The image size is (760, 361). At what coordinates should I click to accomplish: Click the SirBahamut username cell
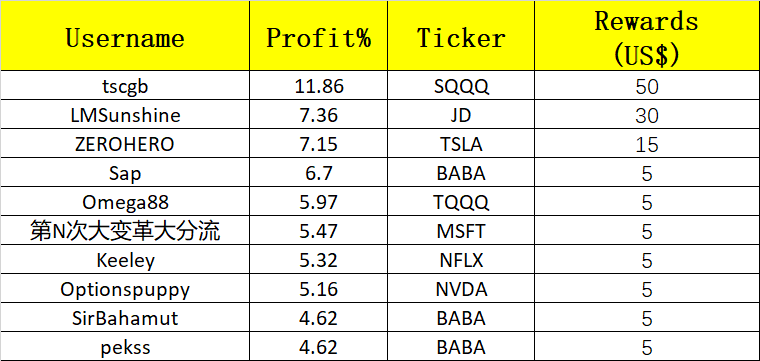point(125,318)
